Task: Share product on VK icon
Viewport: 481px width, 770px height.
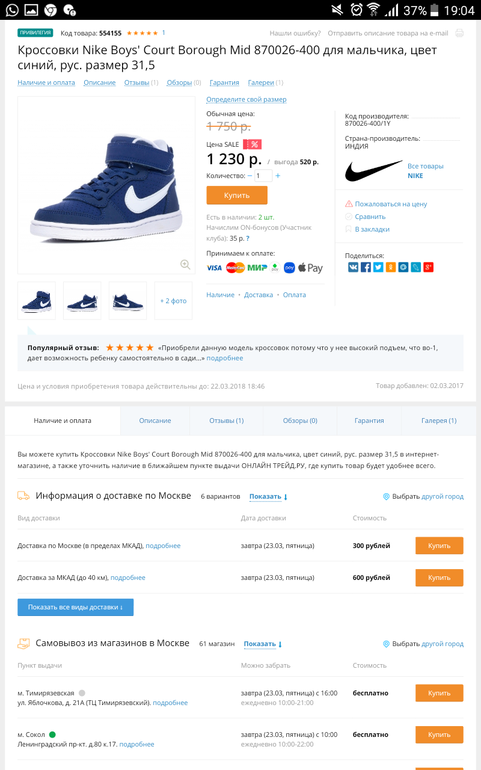Action: tap(353, 267)
